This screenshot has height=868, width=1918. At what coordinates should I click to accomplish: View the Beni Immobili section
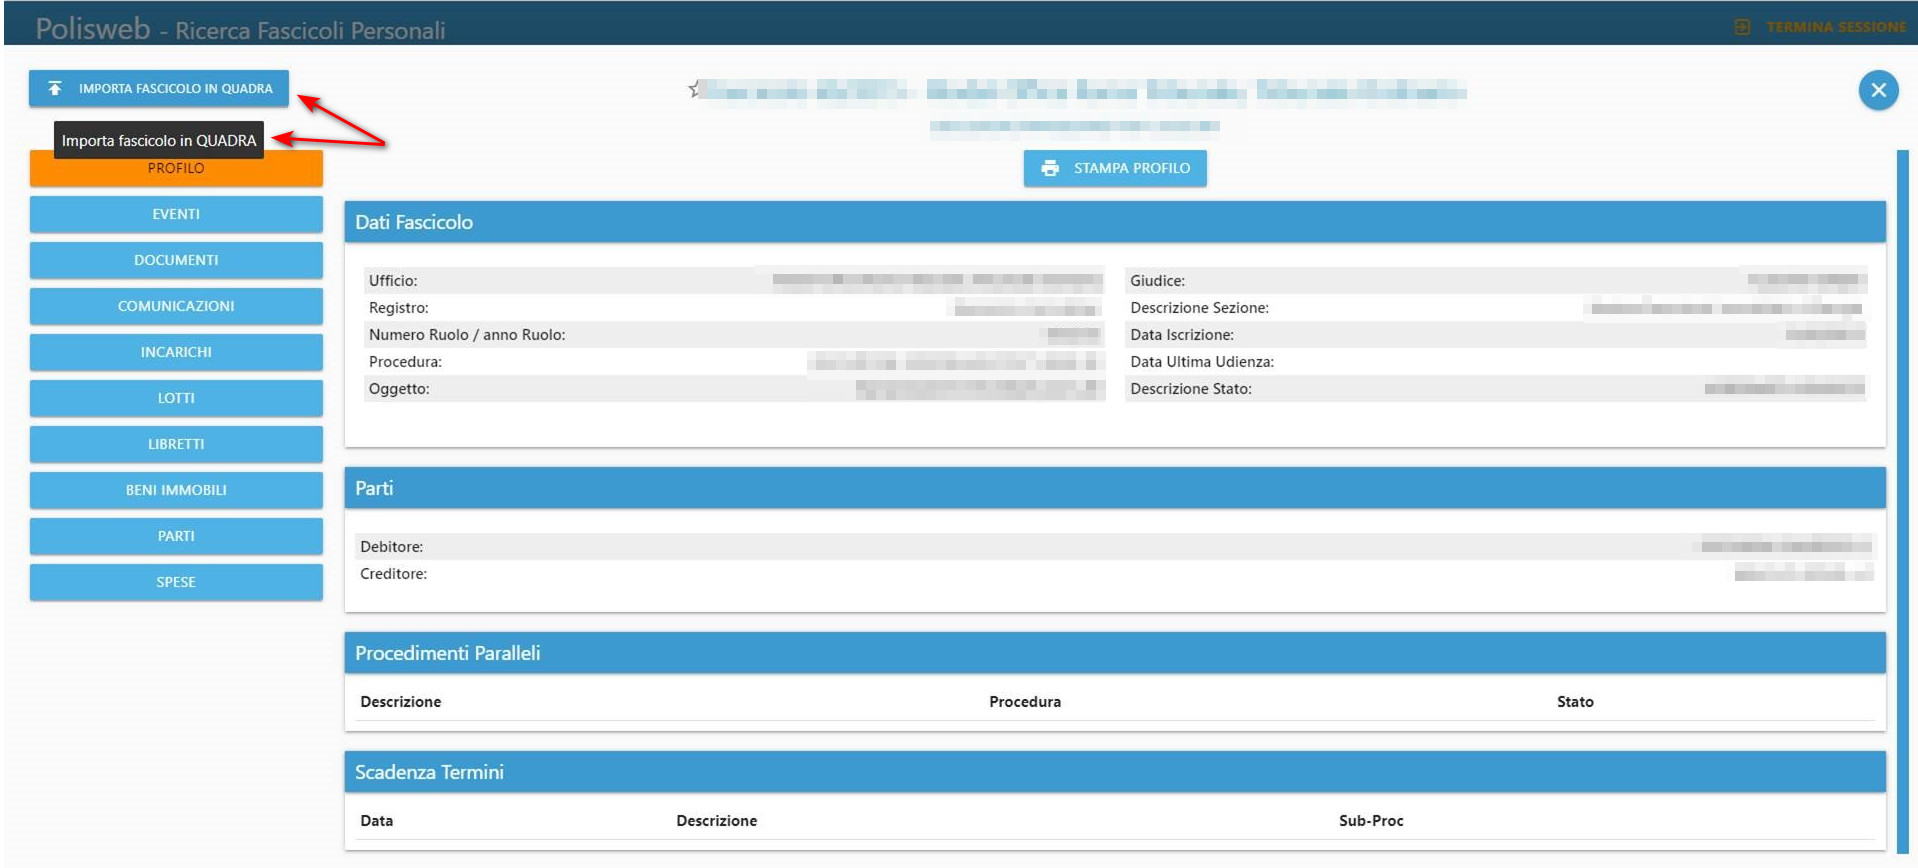[176, 490]
